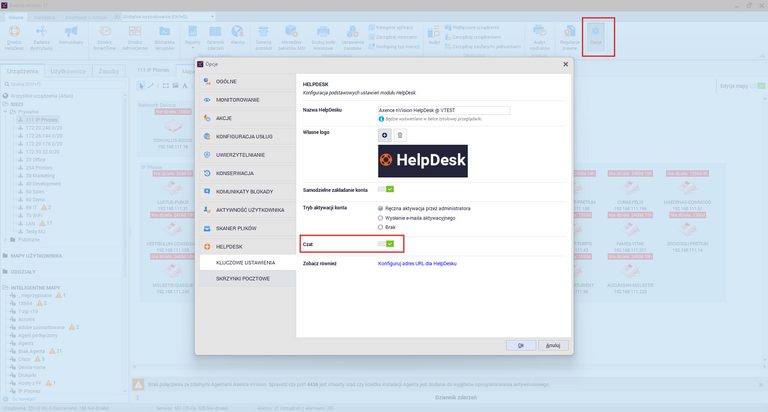Image resolution: width=768 pixels, height=412 pixels.
Task: Select SKRZYNKI POCZTOWE under HelpDesk
Action: [248, 278]
